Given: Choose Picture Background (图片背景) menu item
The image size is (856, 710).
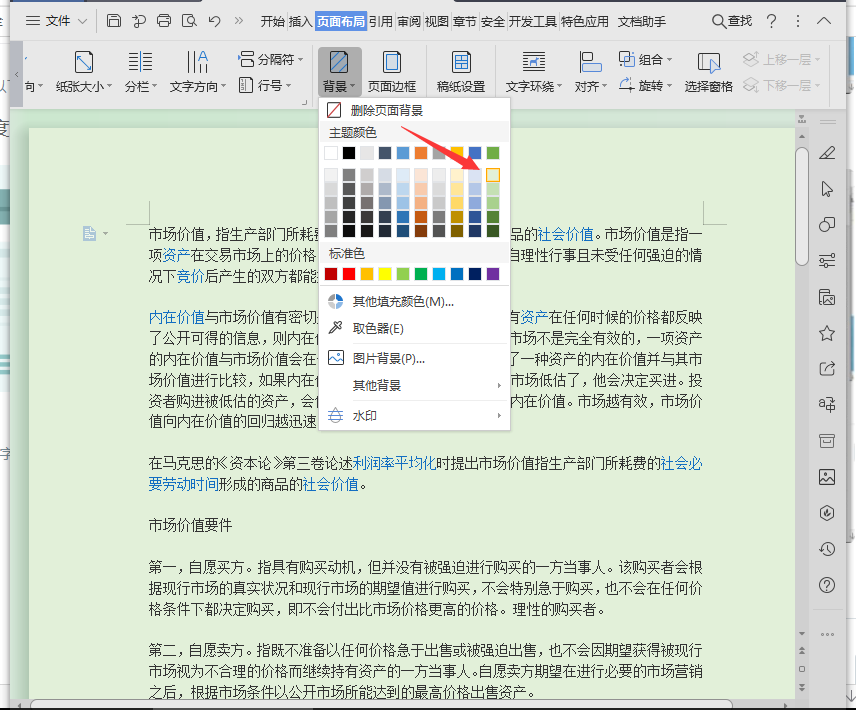Looking at the screenshot, I should tap(389, 357).
